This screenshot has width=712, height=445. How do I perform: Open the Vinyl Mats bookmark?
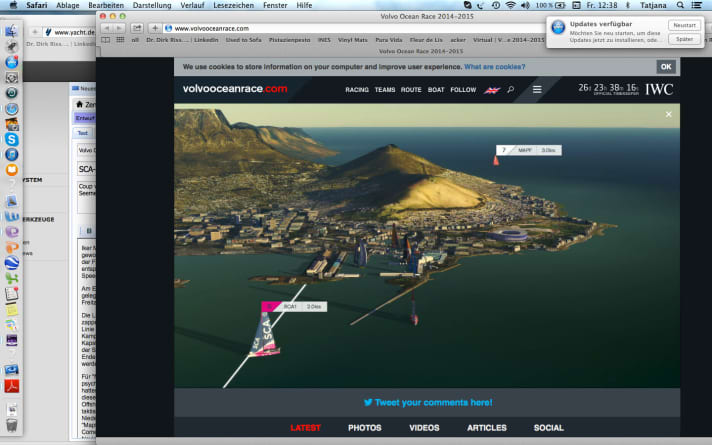352,40
